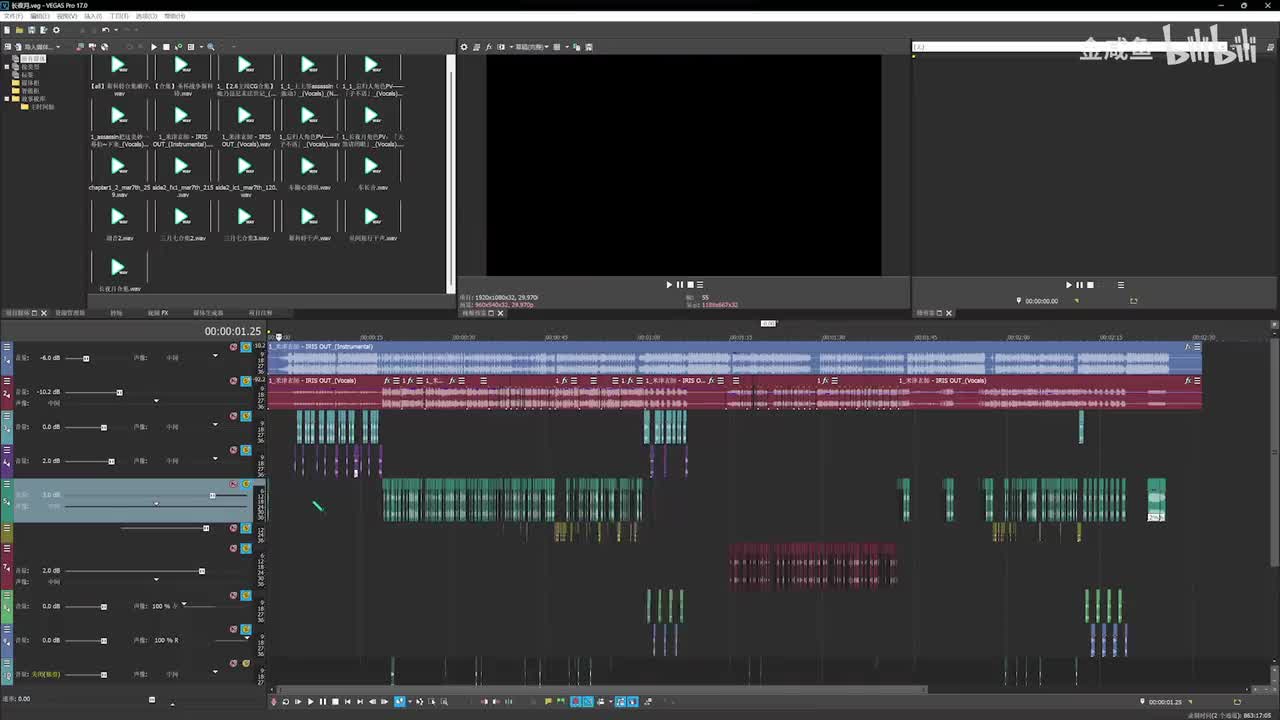Select 所有媒体 in the media tree

[34, 59]
